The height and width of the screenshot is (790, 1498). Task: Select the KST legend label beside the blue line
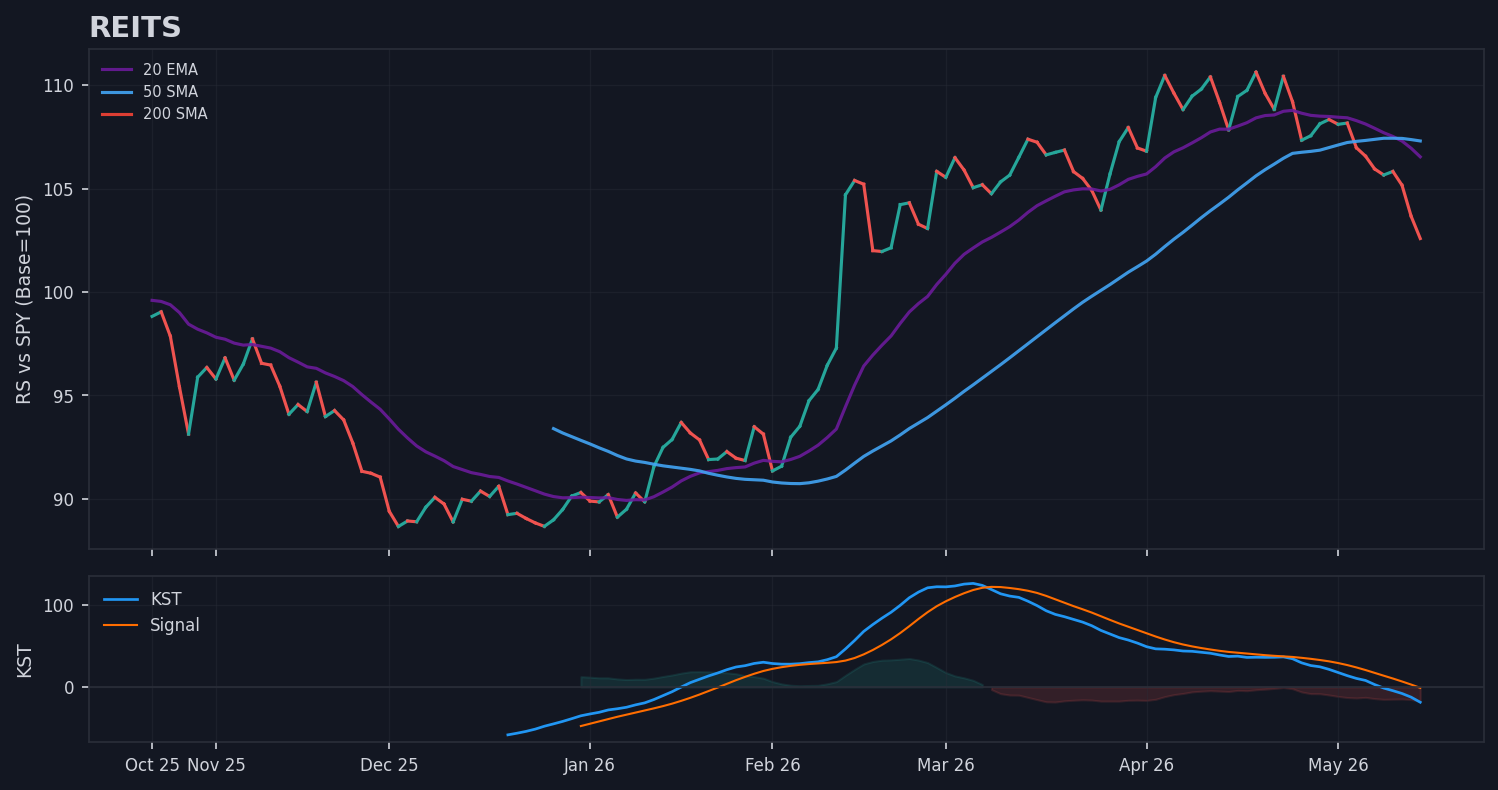pyautogui.click(x=166, y=599)
